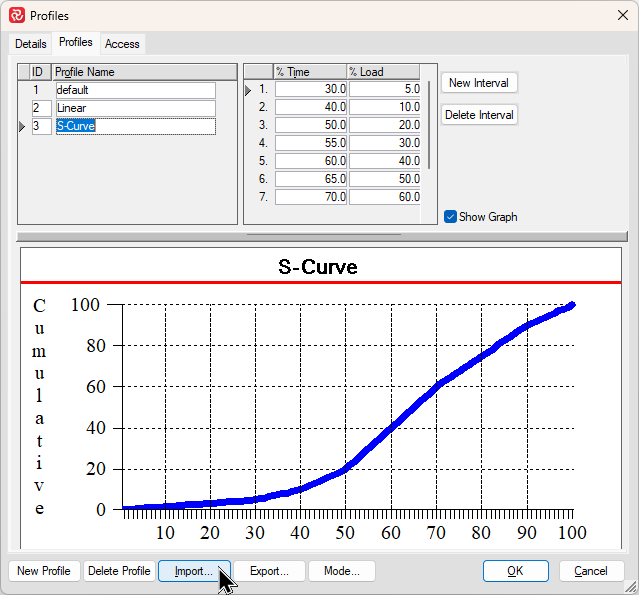Image resolution: width=639 pixels, height=595 pixels.
Task: Select the default profile name field
Action: coord(135,90)
